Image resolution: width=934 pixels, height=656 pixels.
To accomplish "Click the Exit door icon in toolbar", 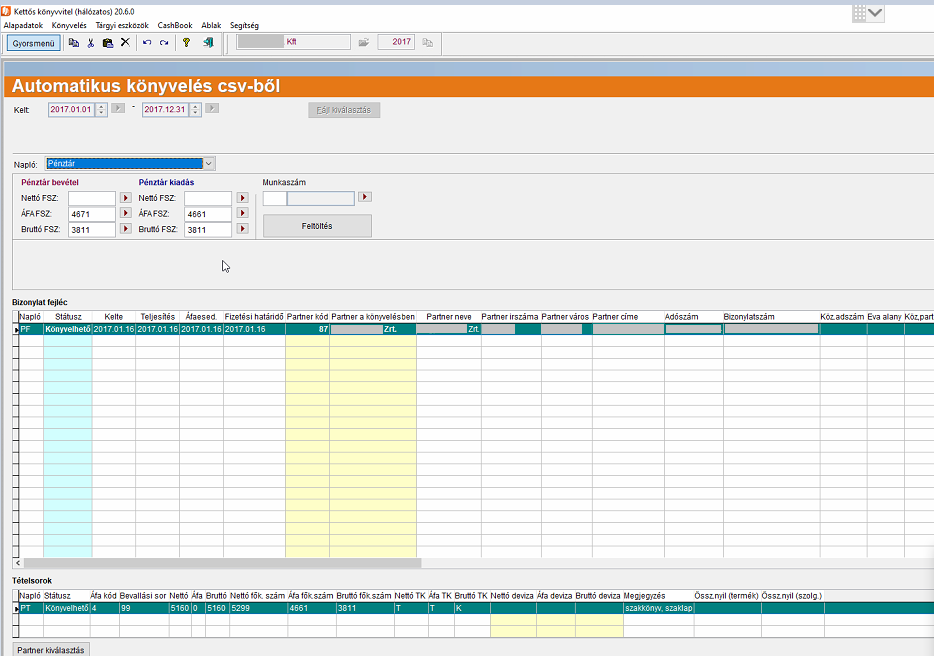I will point(207,43).
